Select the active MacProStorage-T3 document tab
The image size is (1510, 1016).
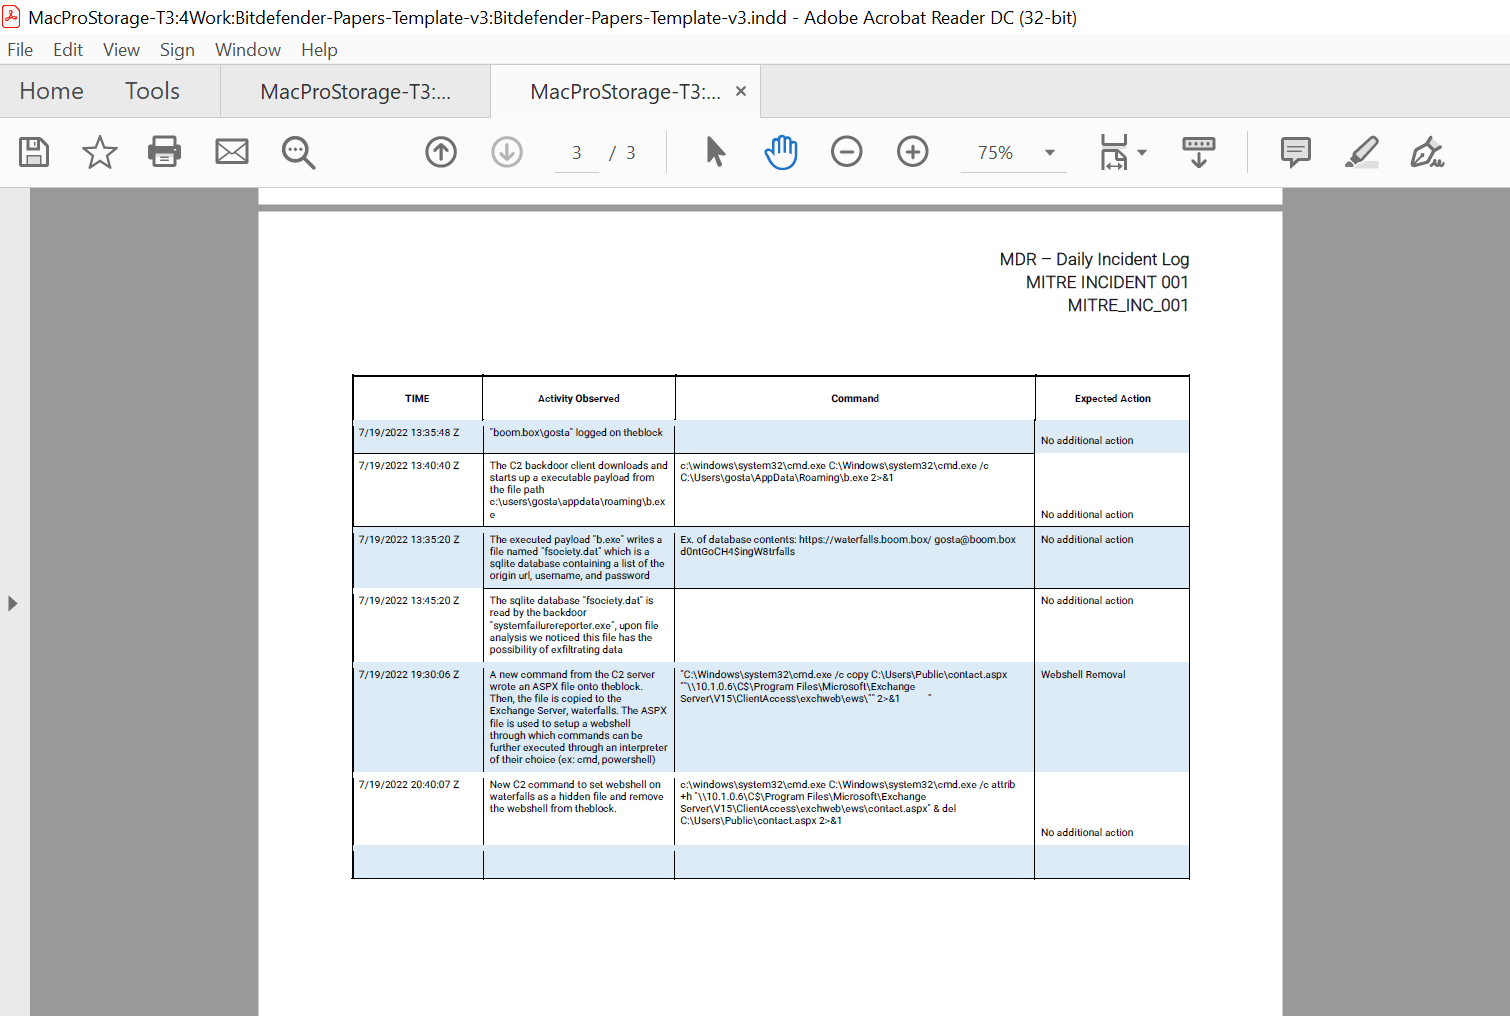tap(625, 92)
